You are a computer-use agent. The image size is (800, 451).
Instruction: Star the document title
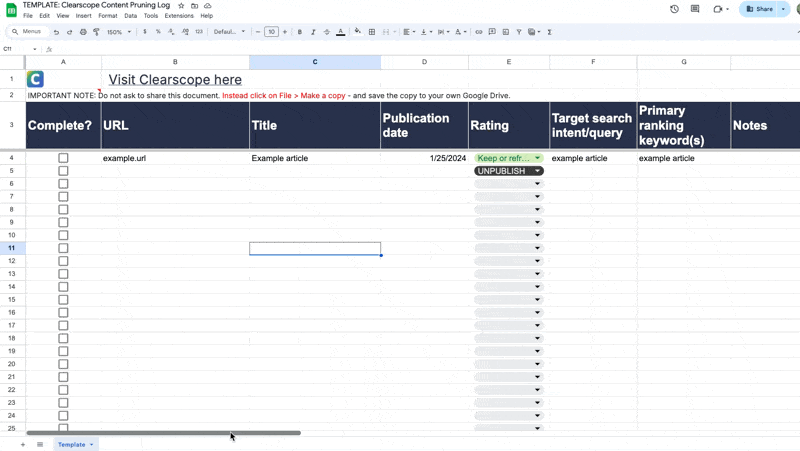[x=181, y=6]
